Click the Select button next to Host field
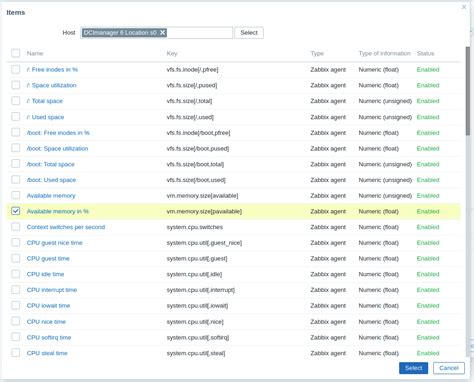The width and height of the screenshot is (474, 382). coord(249,33)
